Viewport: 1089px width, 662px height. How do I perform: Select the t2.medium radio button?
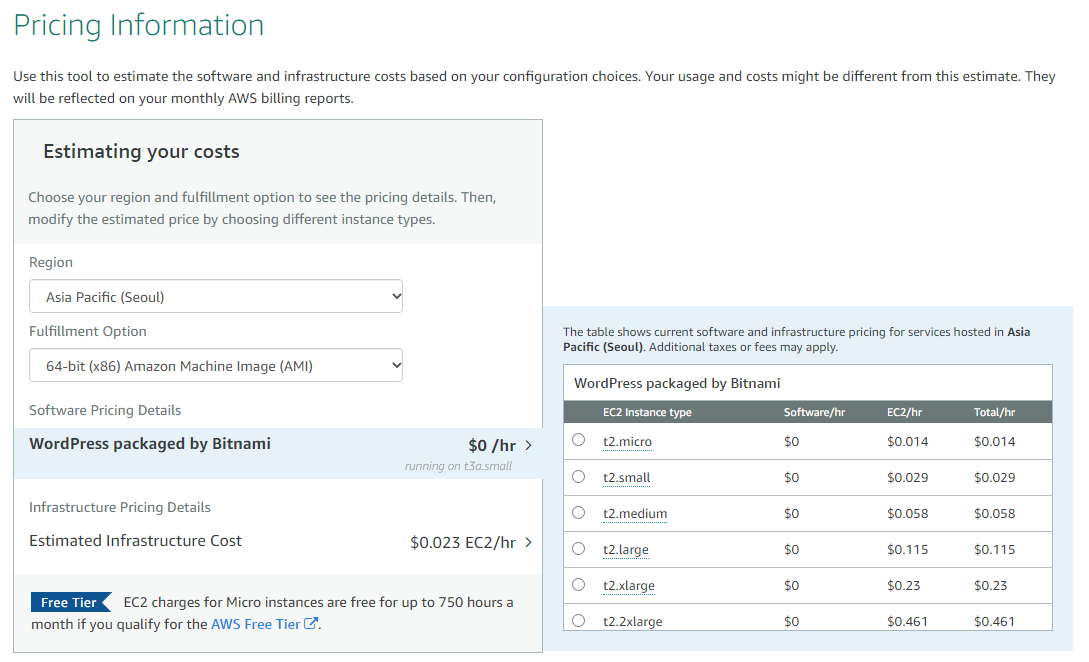tap(579, 513)
